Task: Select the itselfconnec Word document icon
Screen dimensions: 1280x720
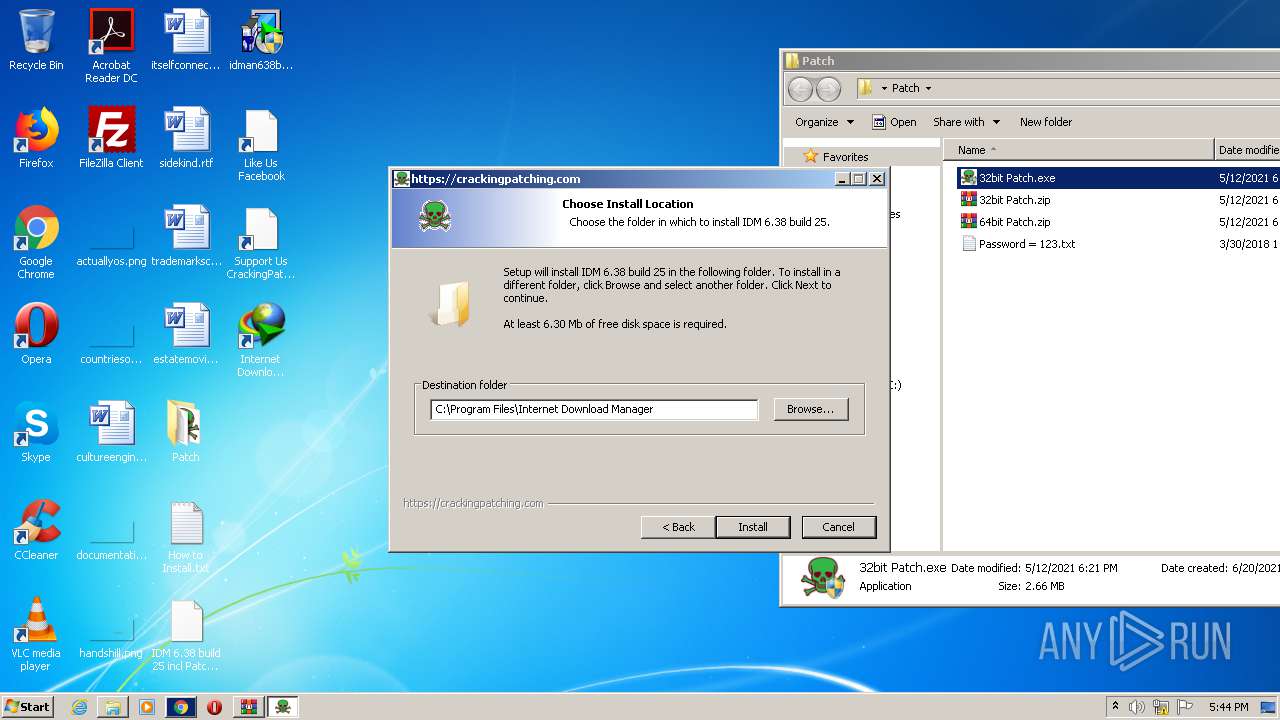Action: point(186,40)
